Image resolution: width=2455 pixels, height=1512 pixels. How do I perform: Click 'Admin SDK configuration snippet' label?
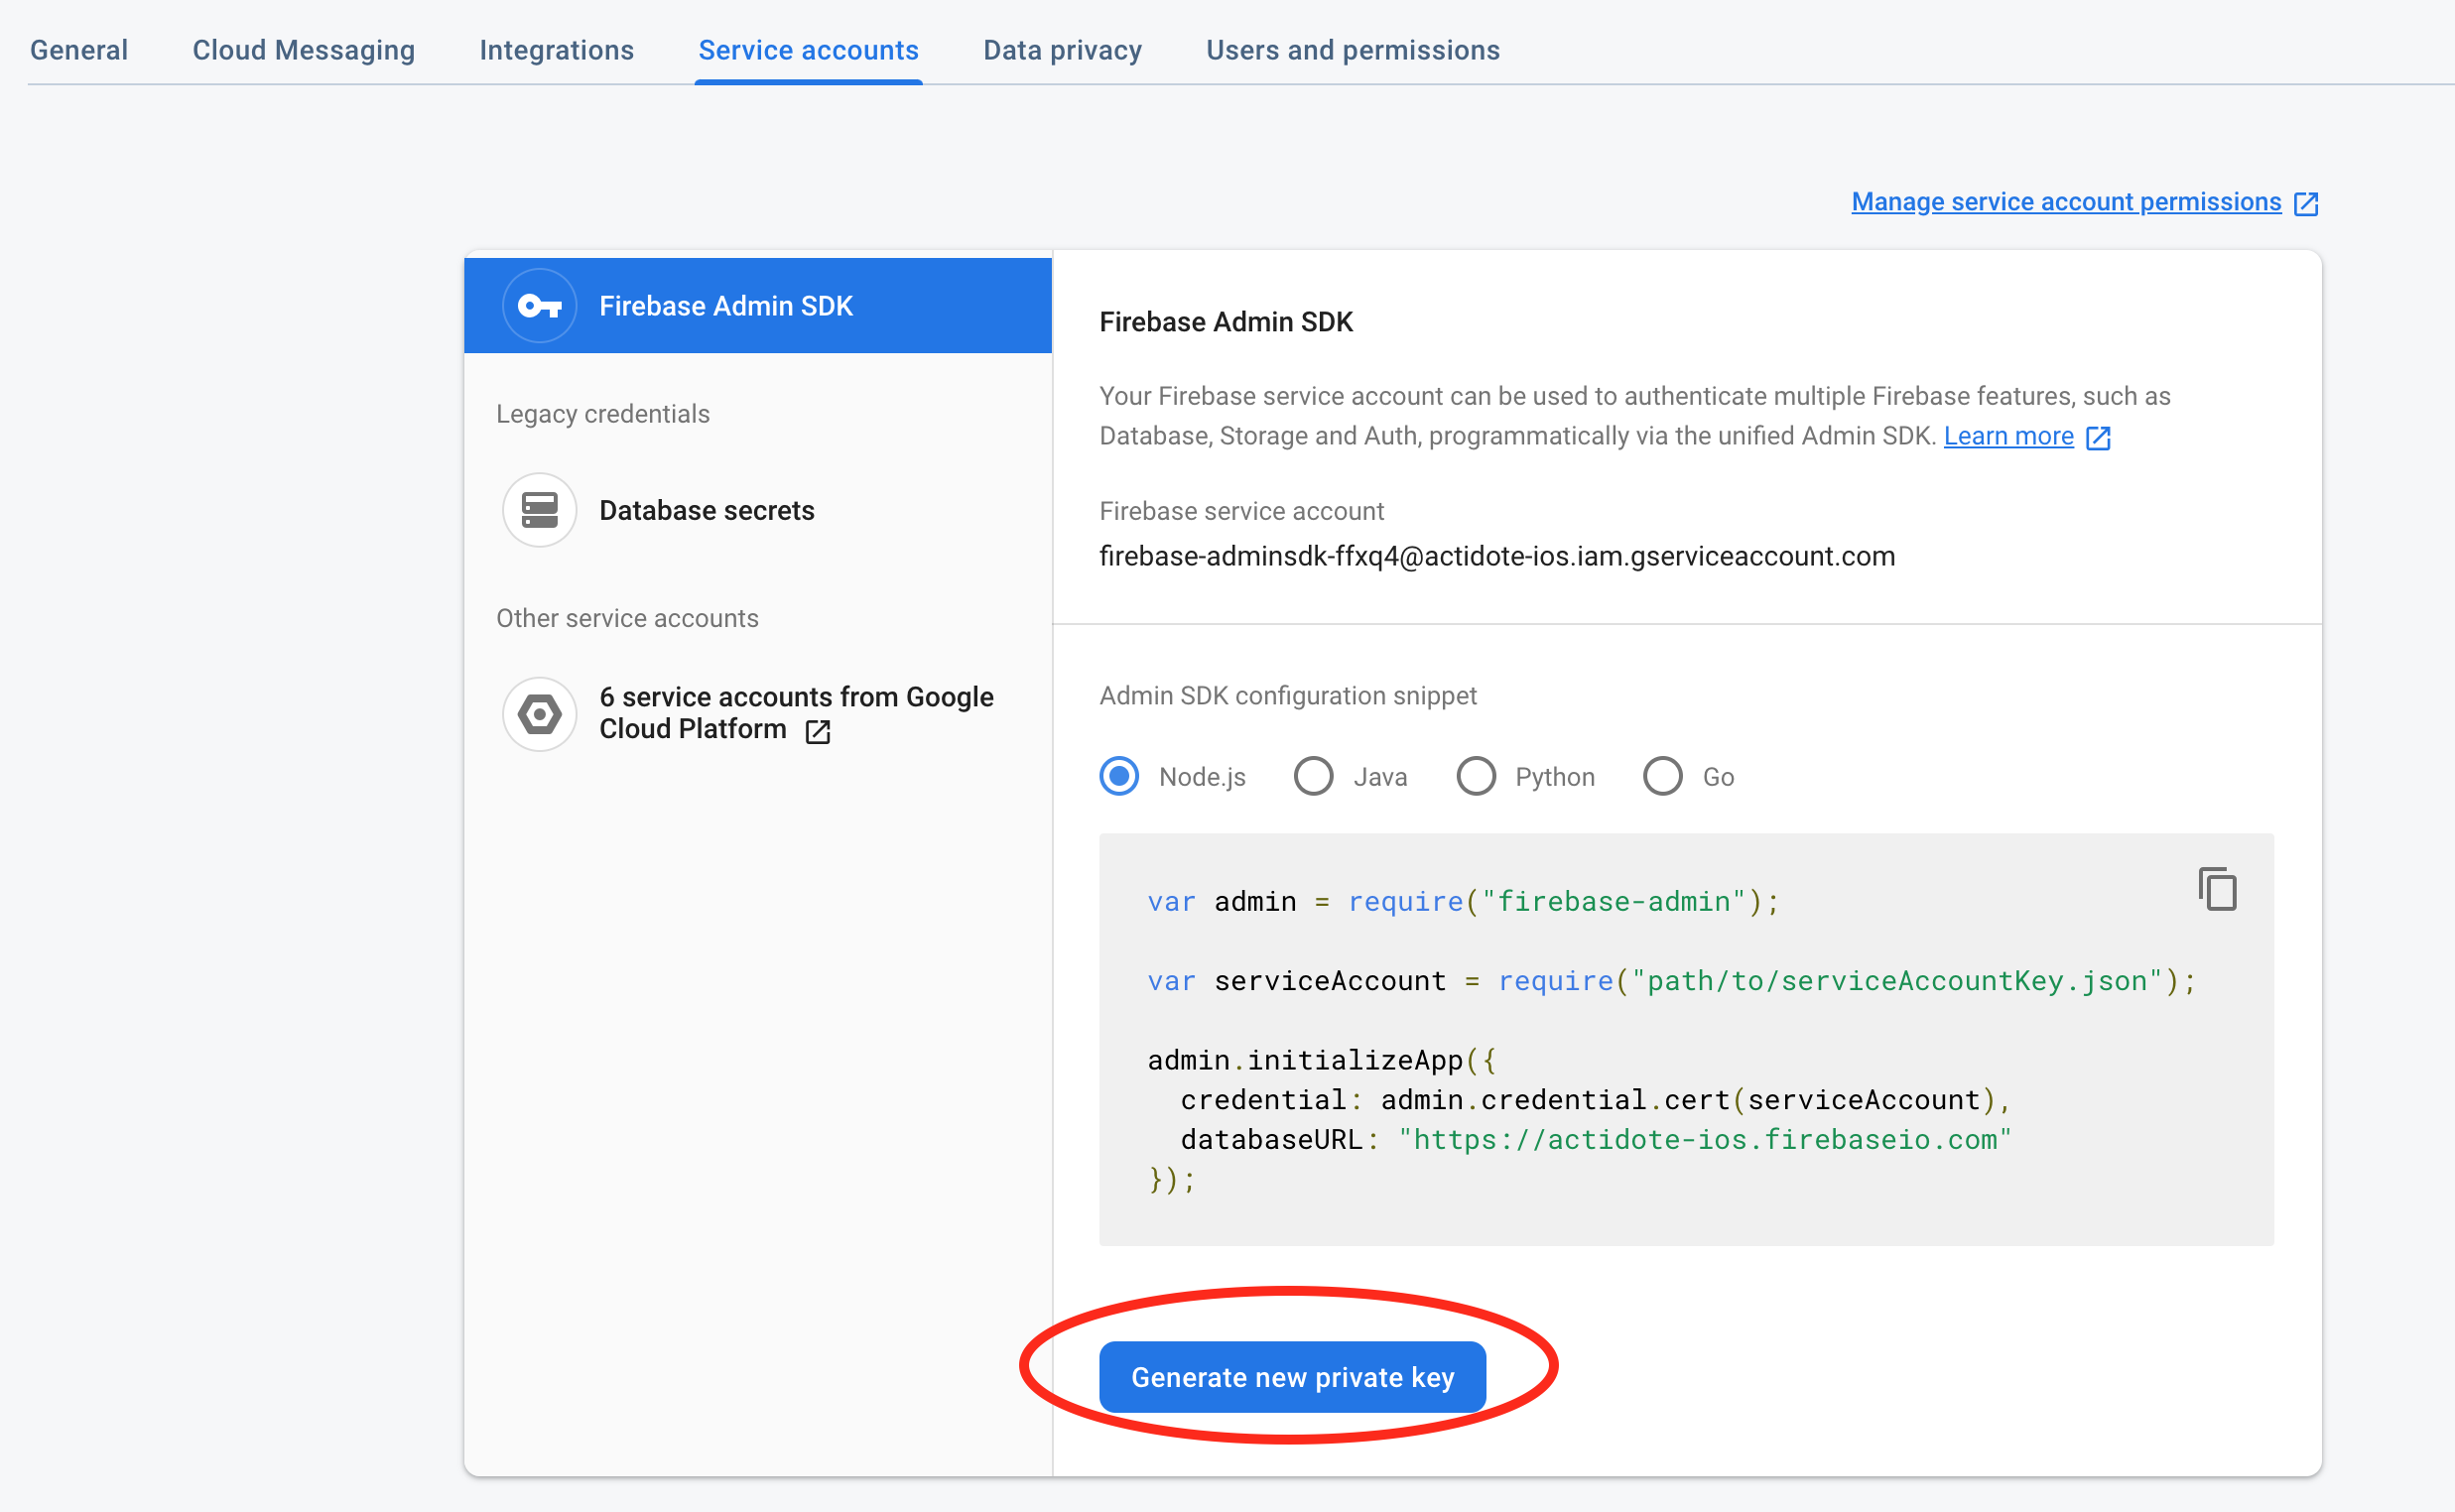tap(1288, 695)
